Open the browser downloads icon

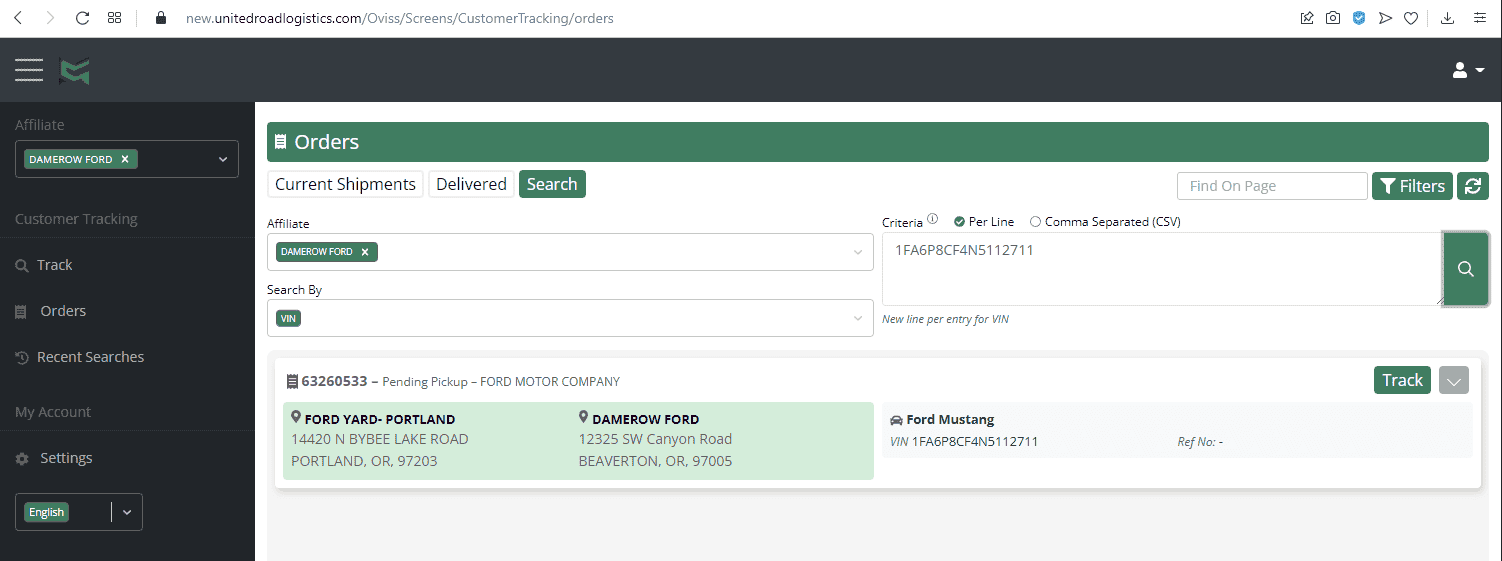click(1447, 18)
